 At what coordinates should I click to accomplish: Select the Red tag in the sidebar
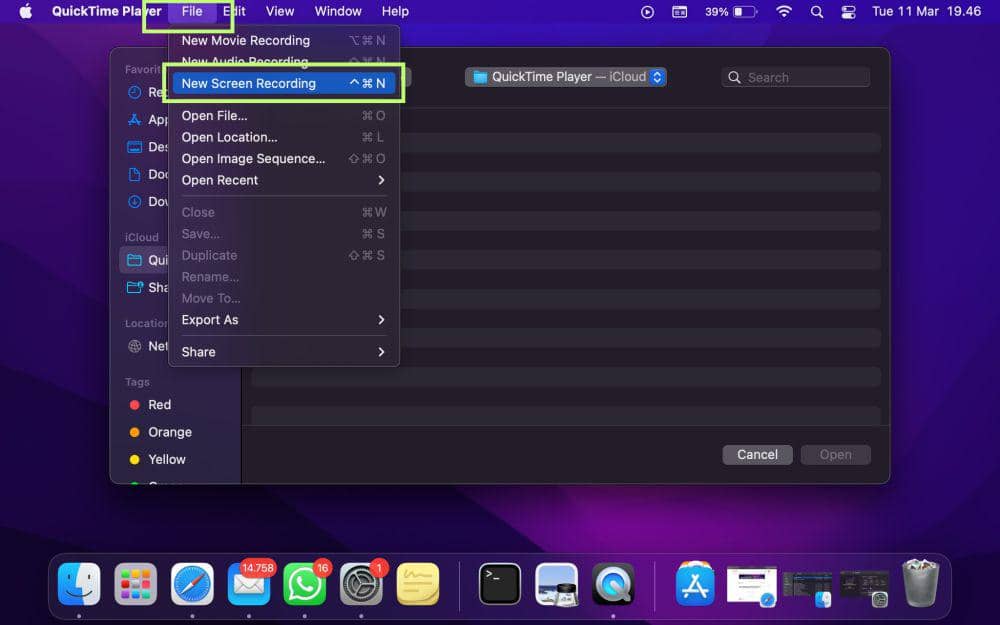point(158,404)
